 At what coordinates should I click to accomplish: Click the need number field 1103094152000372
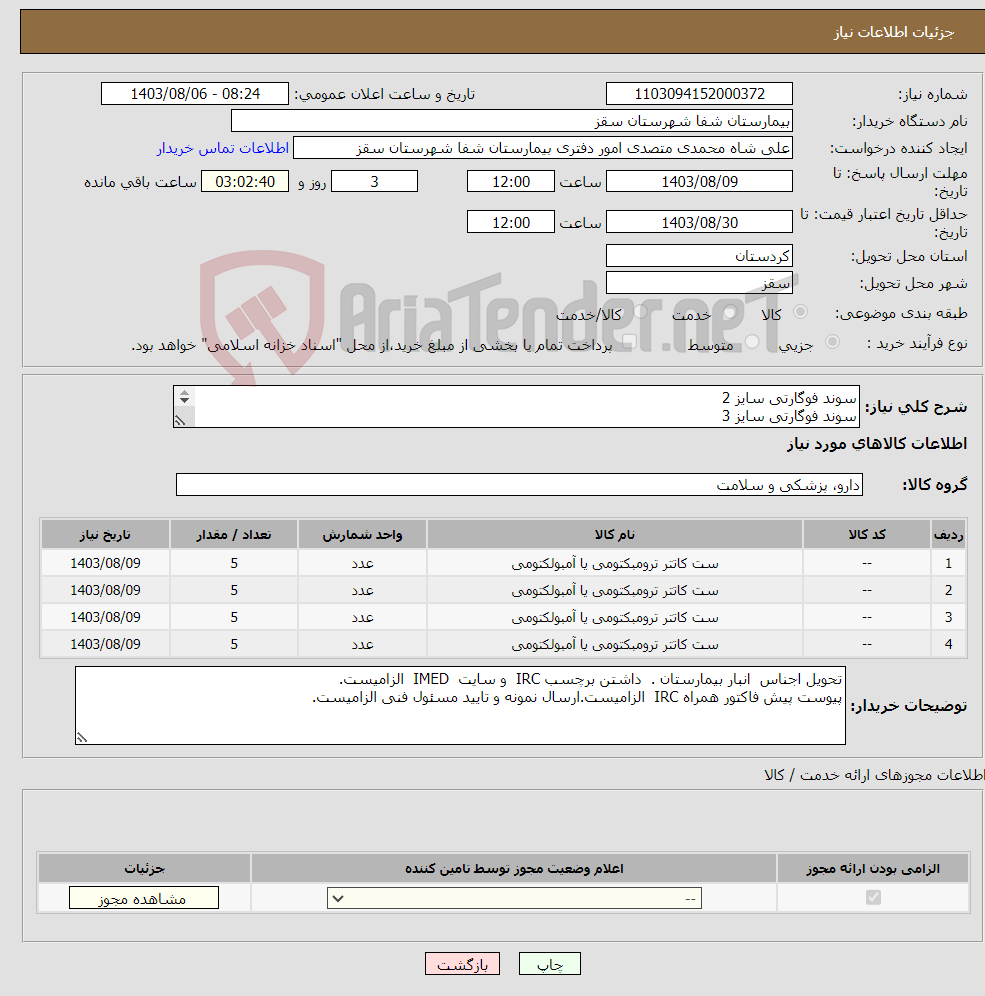[x=699, y=94]
